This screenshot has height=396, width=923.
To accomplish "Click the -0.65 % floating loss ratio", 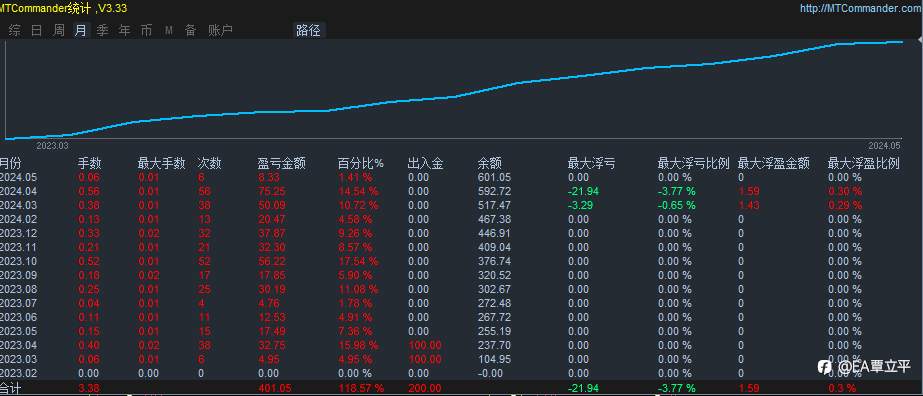I will [676, 205].
